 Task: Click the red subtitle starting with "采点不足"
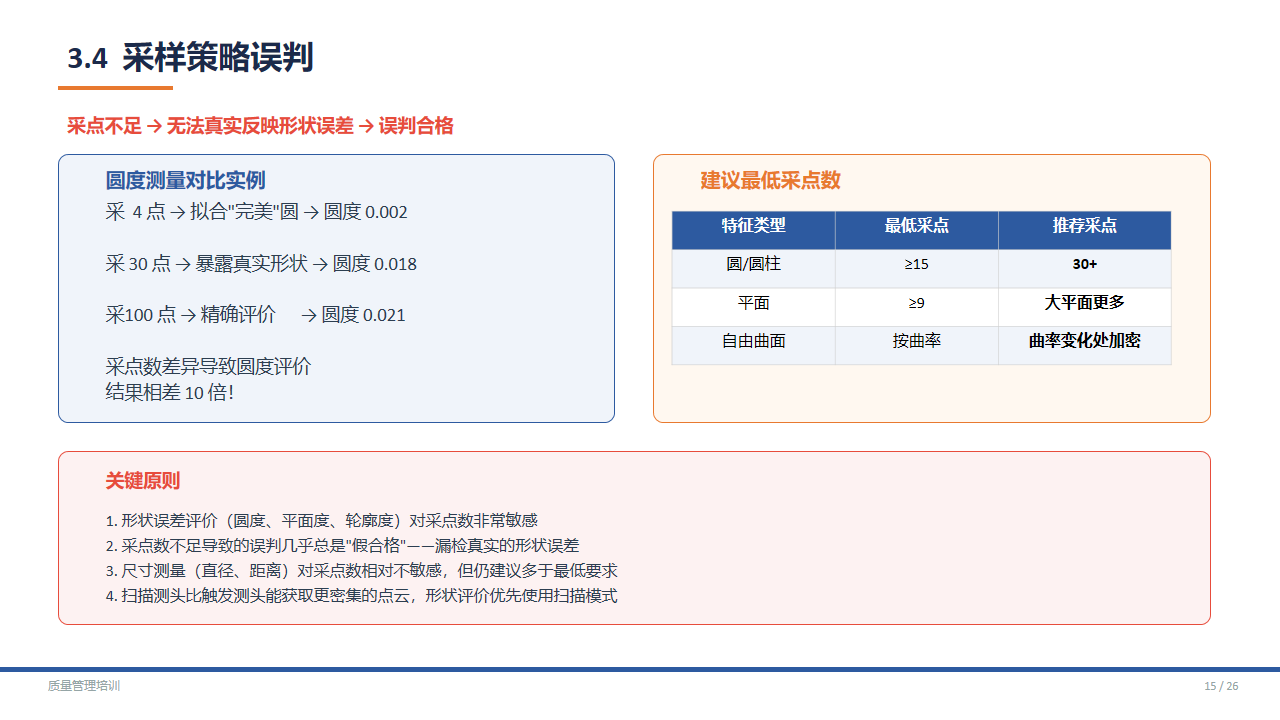click(260, 126)
